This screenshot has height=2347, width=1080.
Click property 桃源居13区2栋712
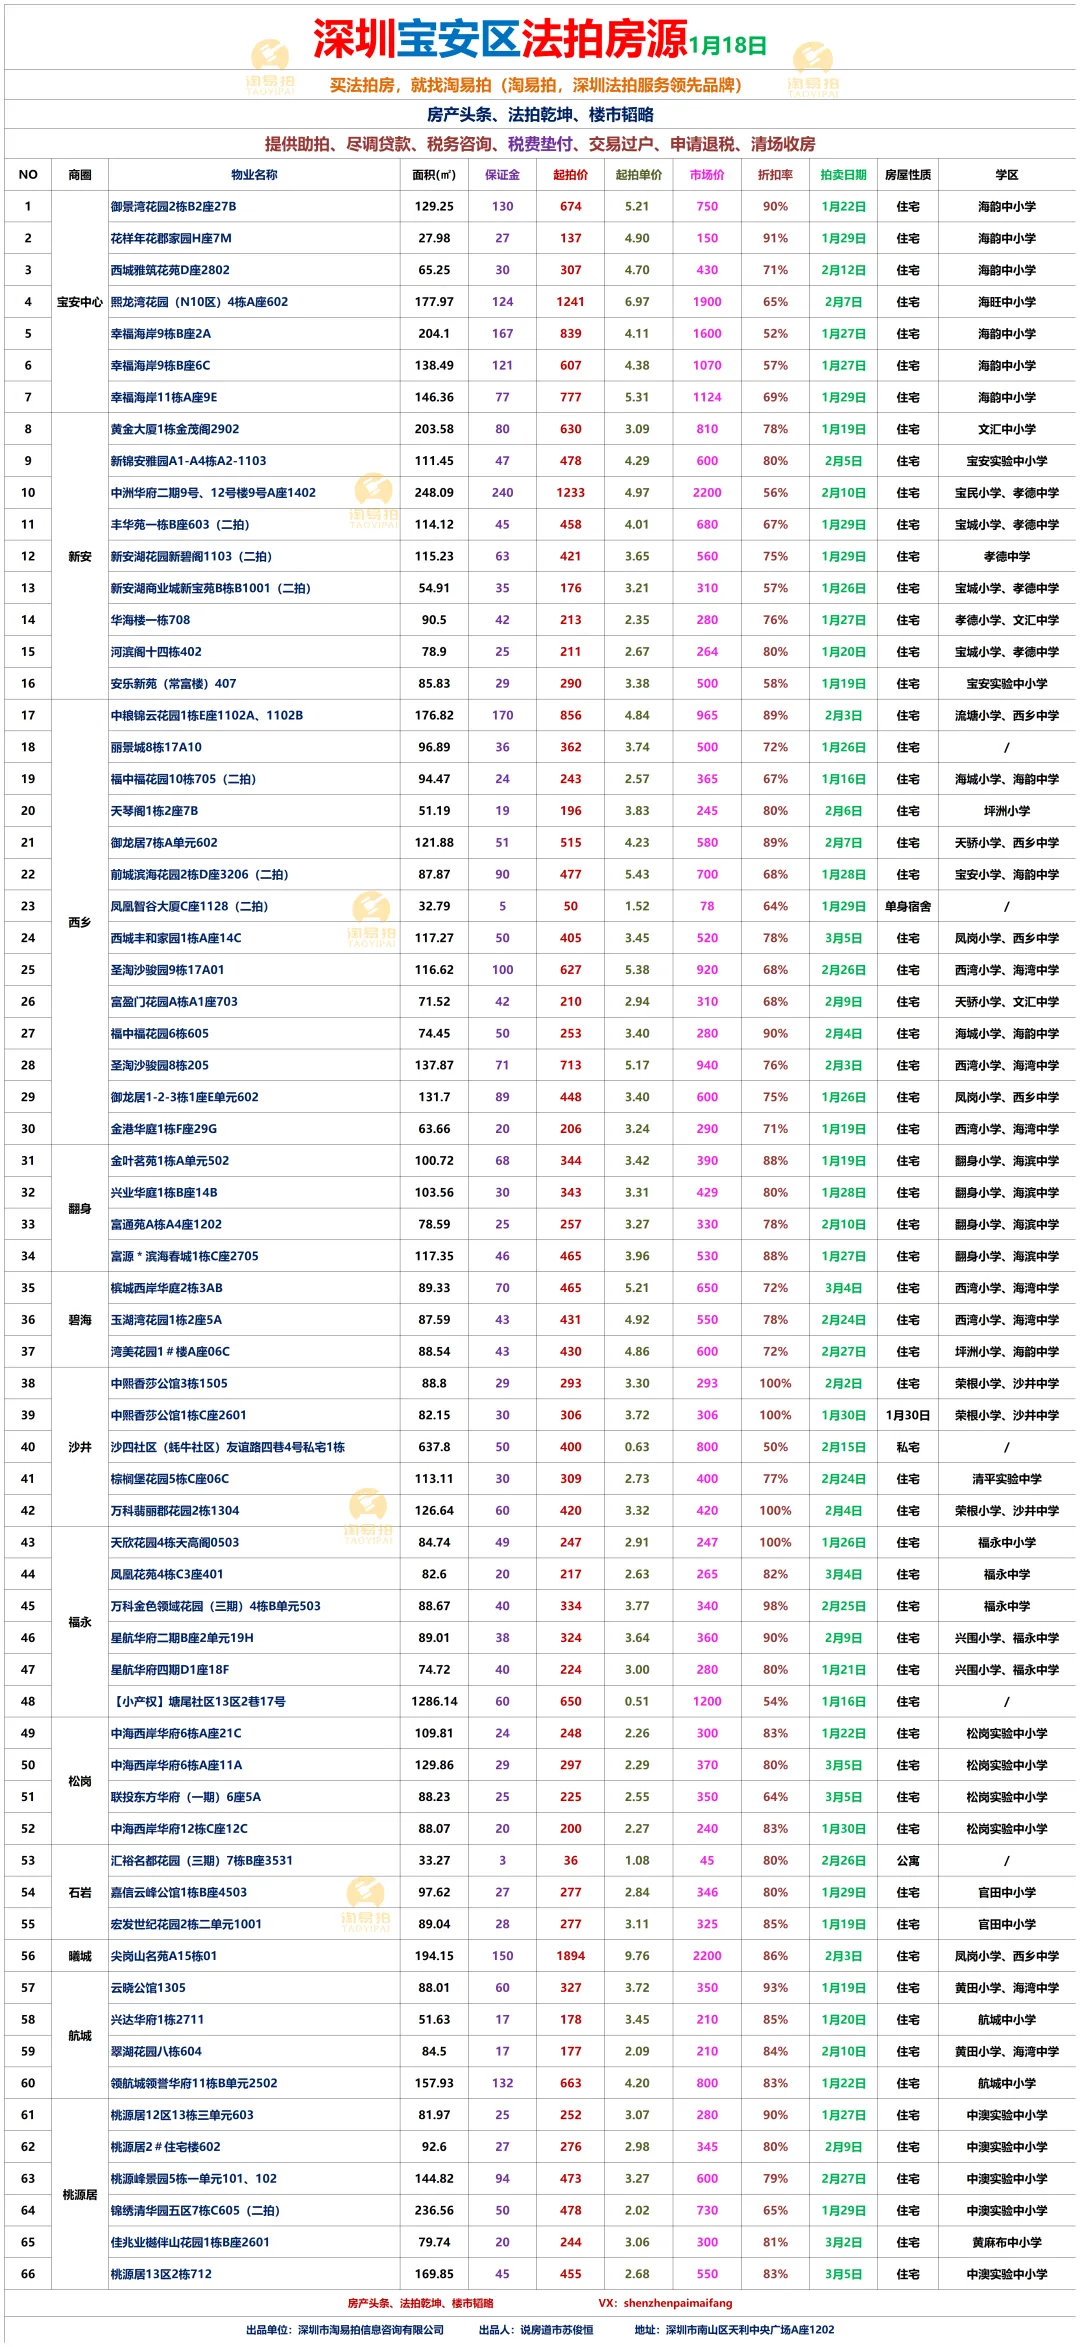tap(161, 2274)
